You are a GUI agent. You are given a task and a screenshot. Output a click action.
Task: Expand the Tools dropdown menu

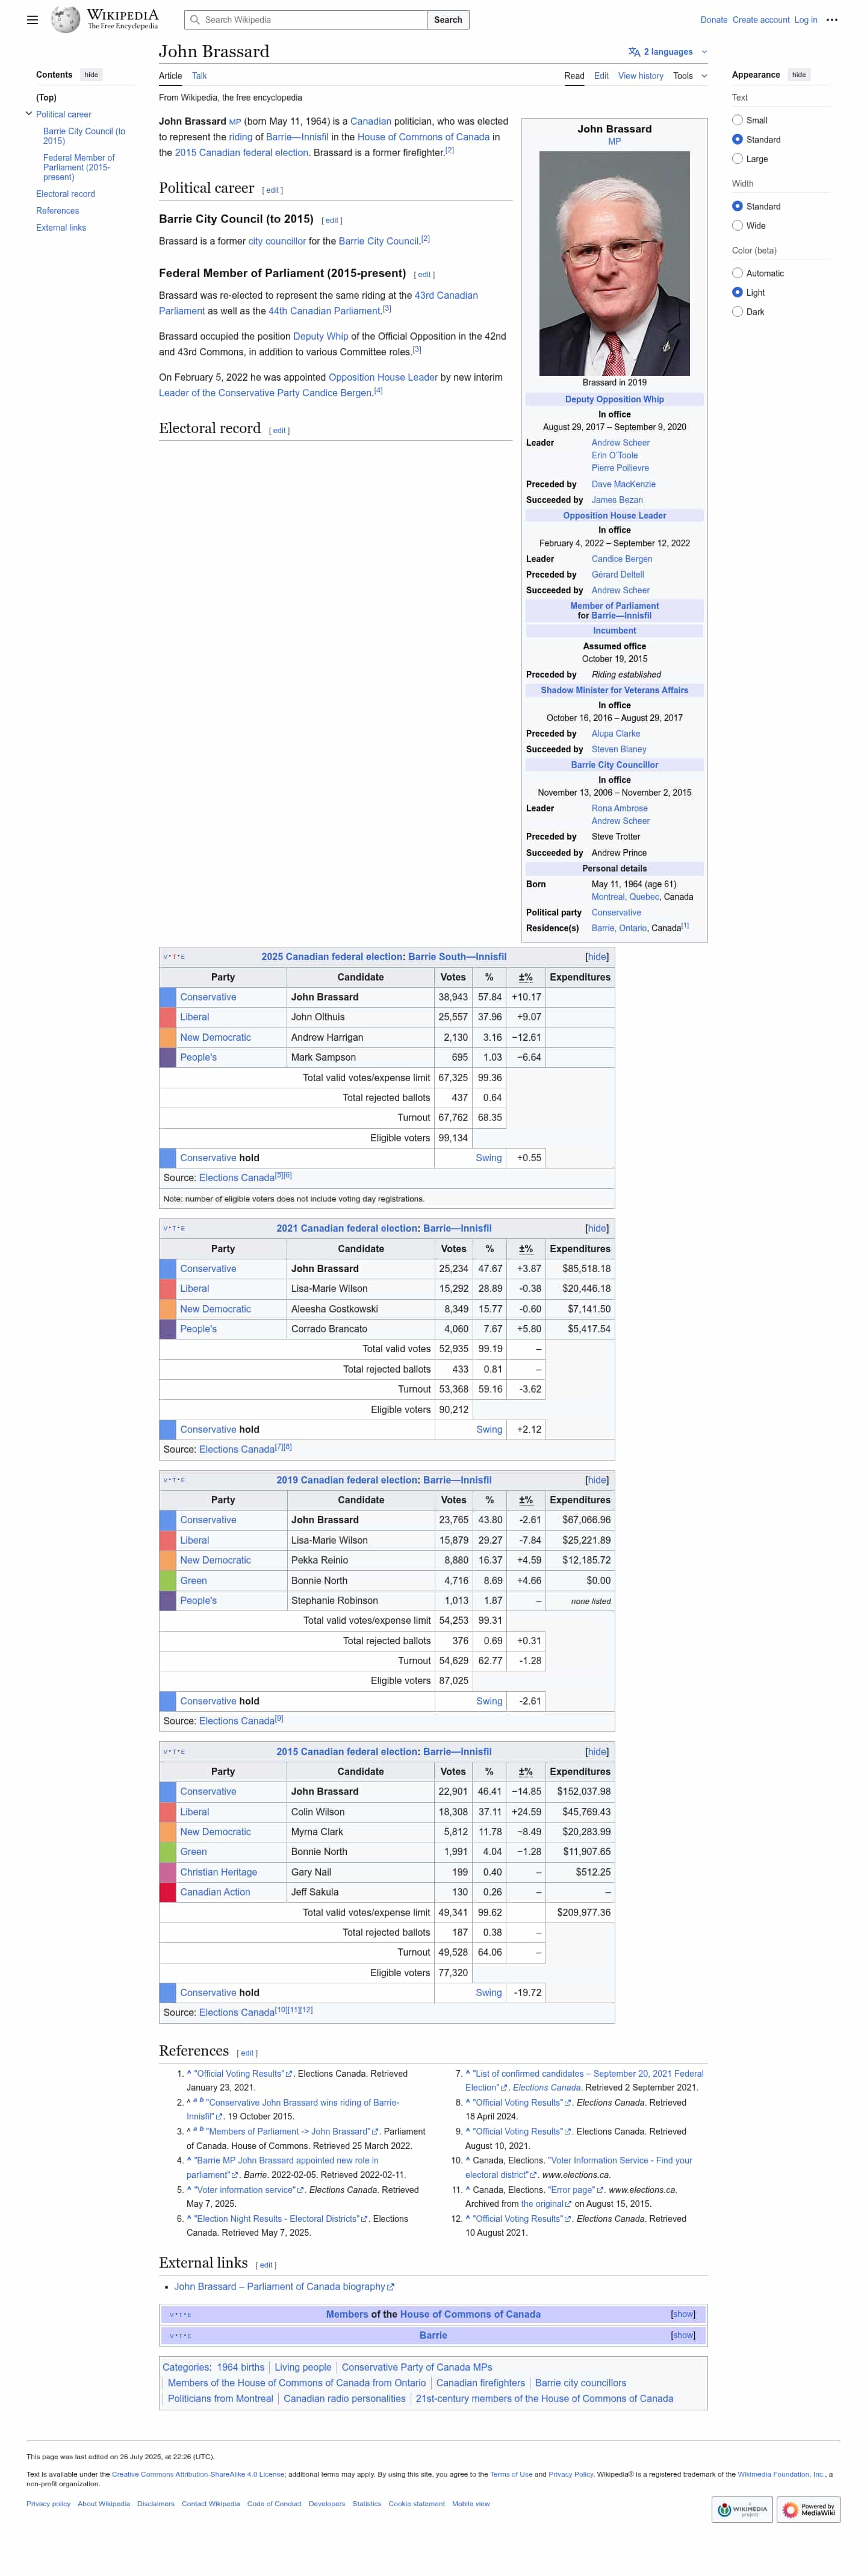click(689, 76)
